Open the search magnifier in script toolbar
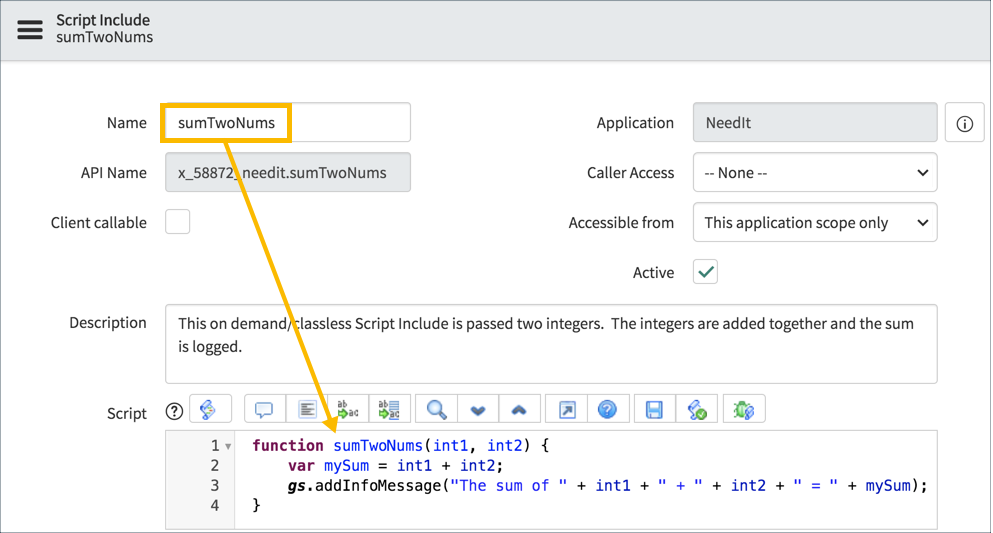 pyautogui.click(x=436, y=410)
